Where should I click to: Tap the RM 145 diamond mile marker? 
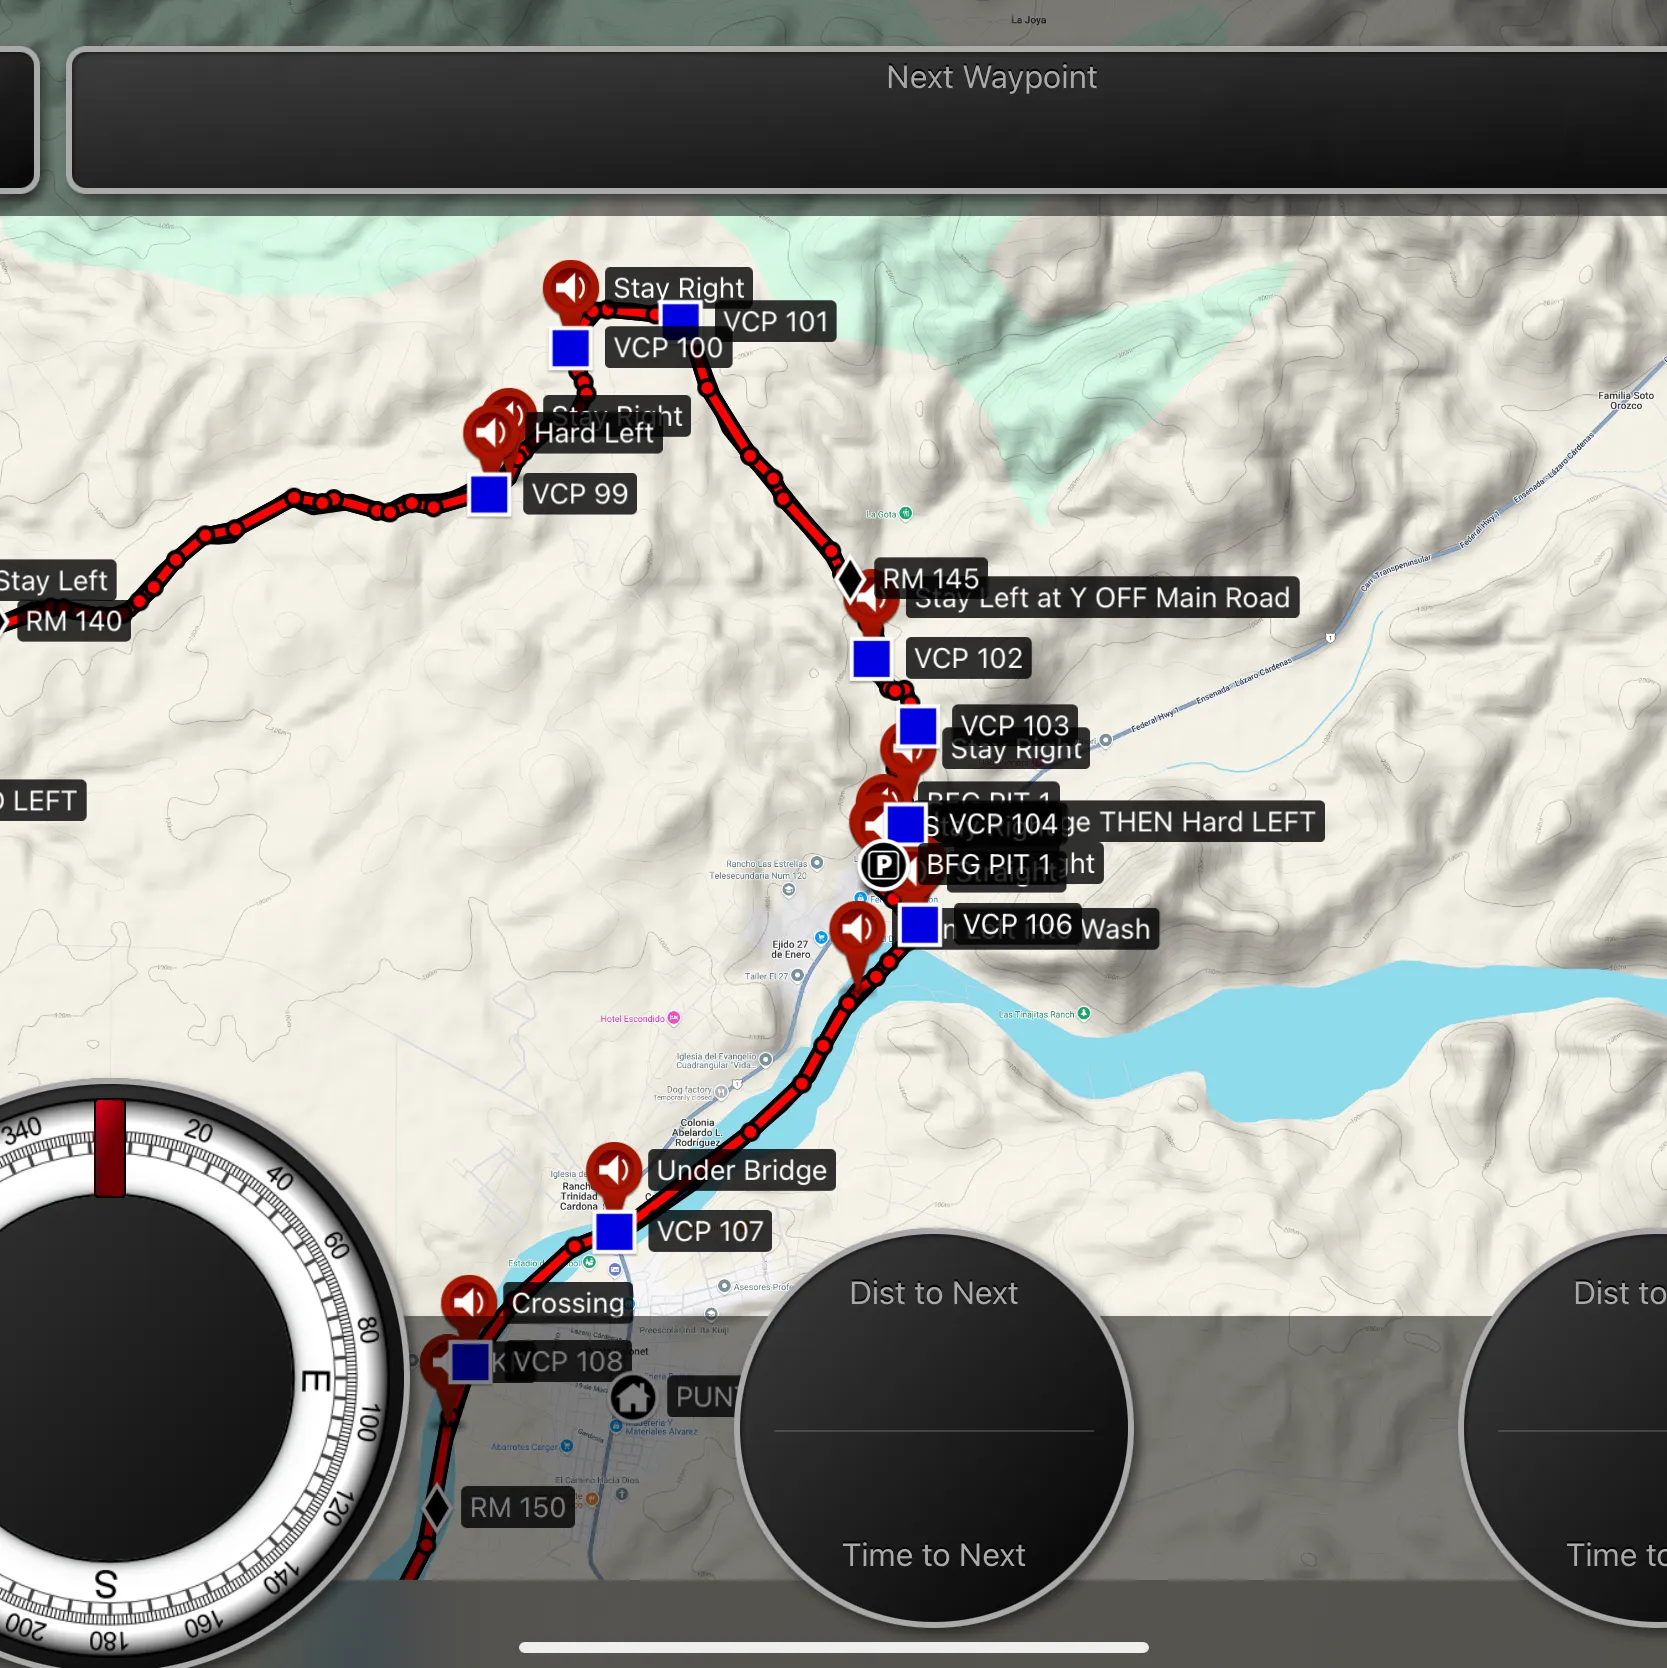pyautogui.click(x=850, y=578)
